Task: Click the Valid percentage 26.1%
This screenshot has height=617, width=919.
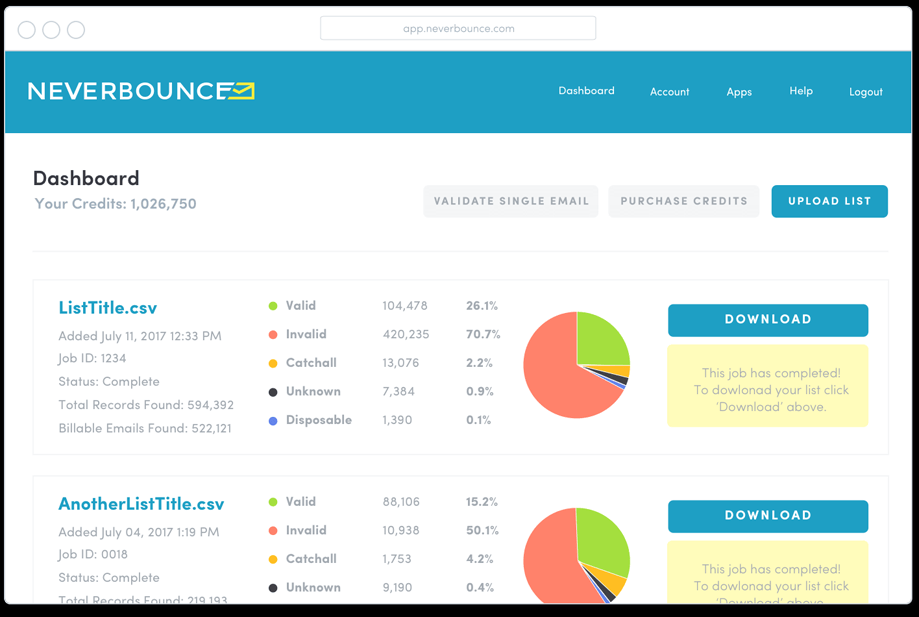Action: 482,306
